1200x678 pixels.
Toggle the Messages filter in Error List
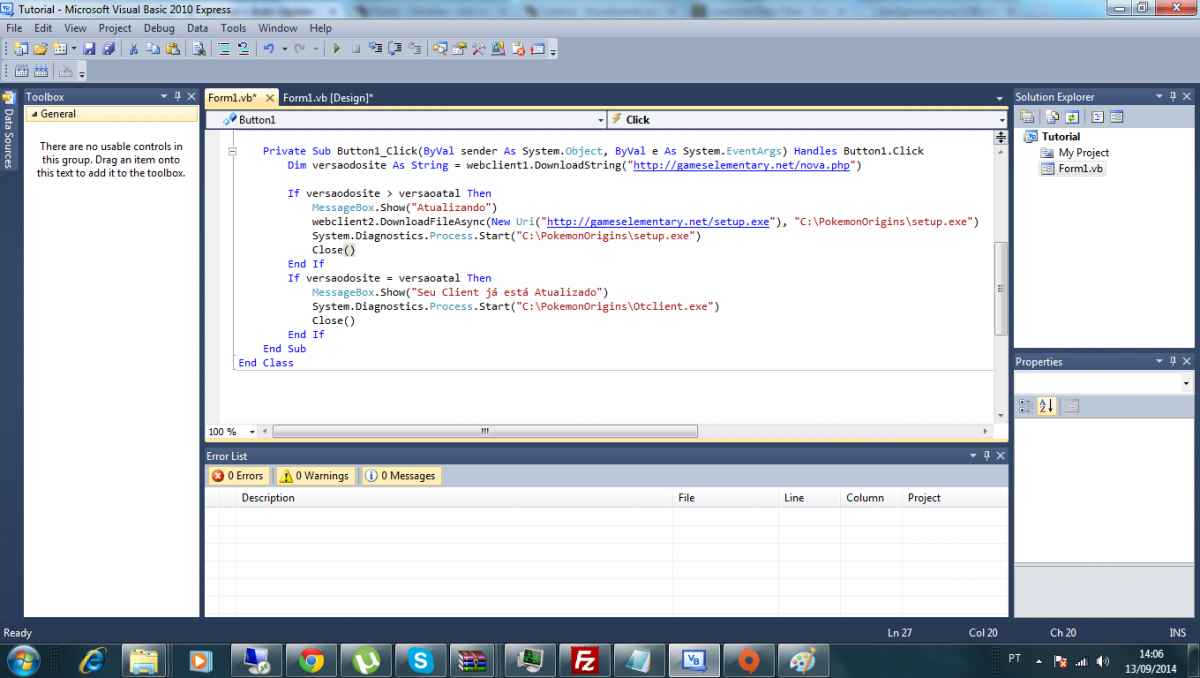point(400,476)
